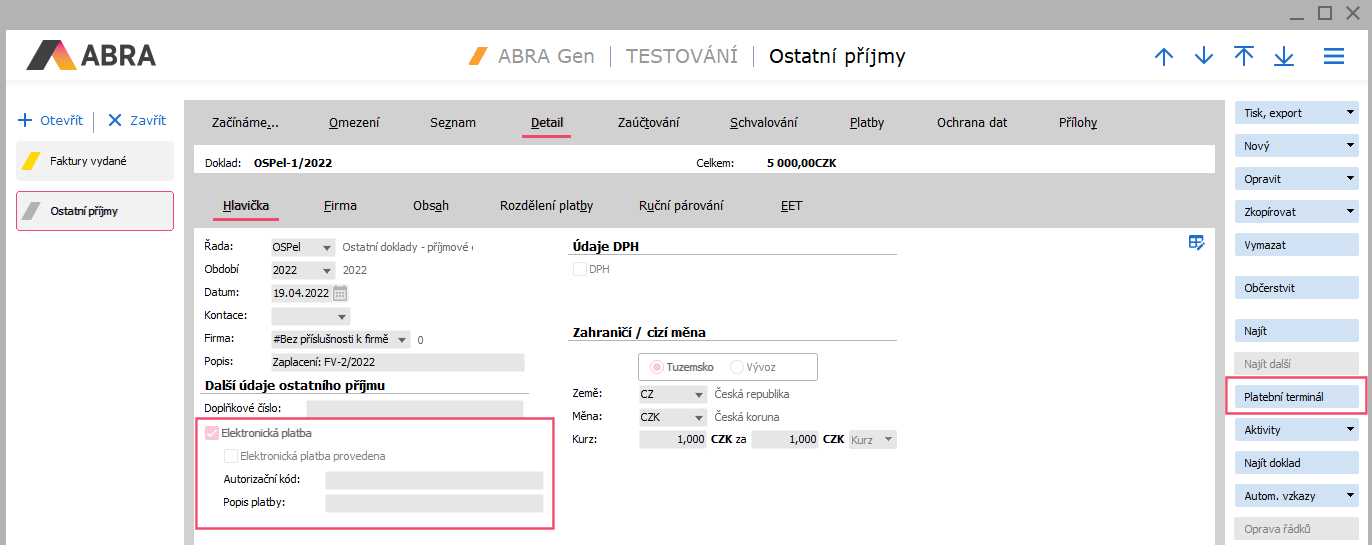
Task: Open the Rozdělení platby subtab
Action: 546,206
